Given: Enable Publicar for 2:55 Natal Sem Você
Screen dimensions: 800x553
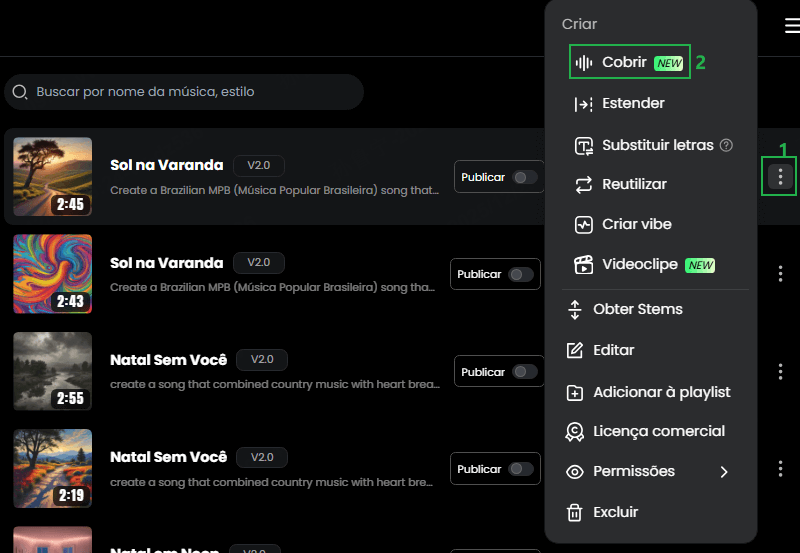Looking at the screenshot, I should coord(524,372).
